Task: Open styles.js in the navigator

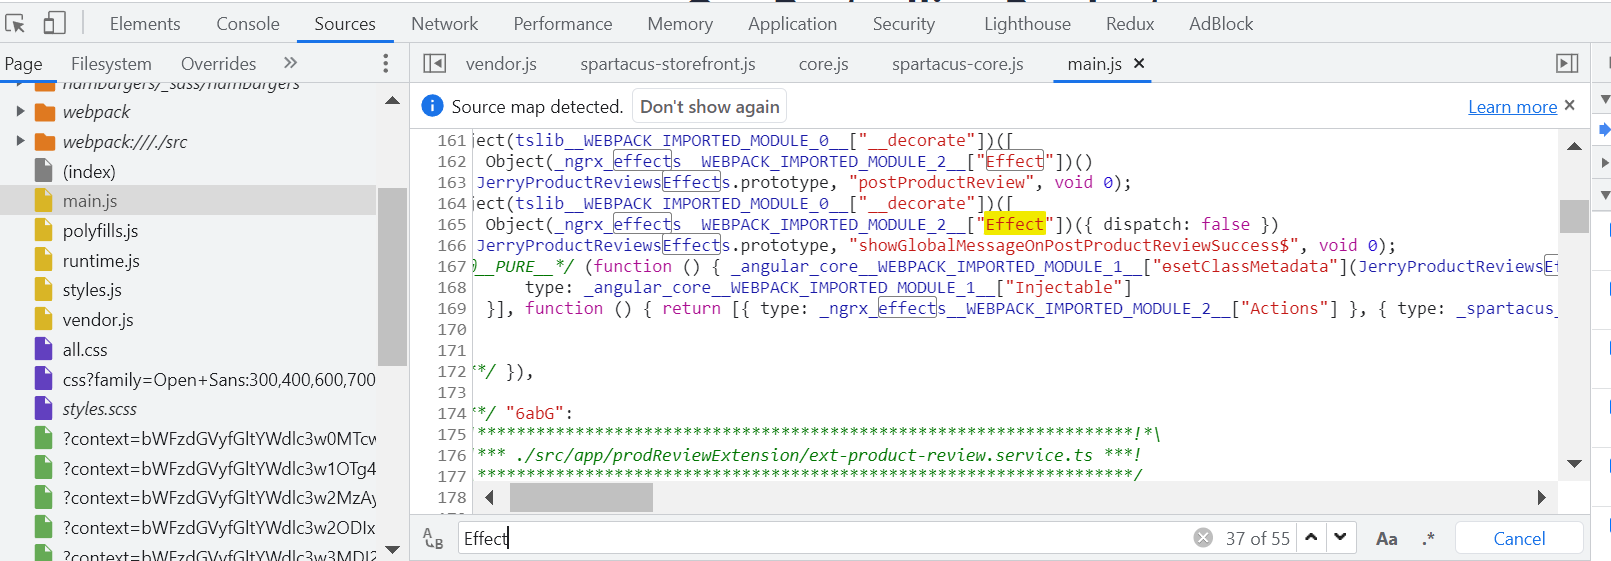Action: (92, 290)
